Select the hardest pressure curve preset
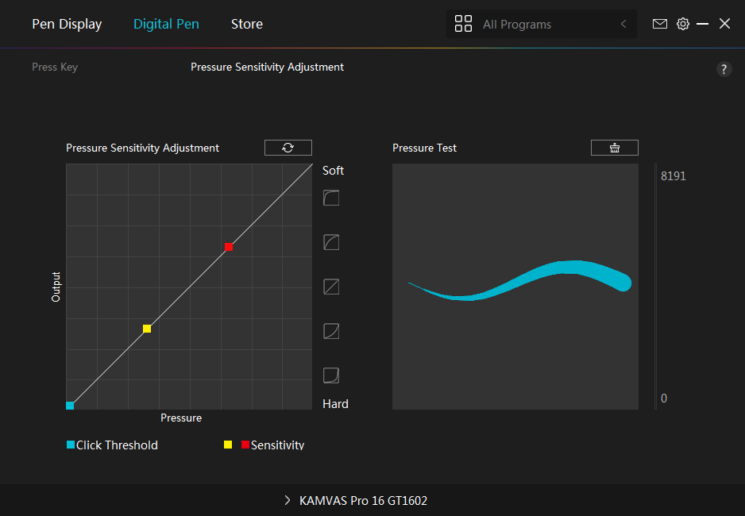Image resolution: width=745 pixels, height=516 pixels. point(331,375)
